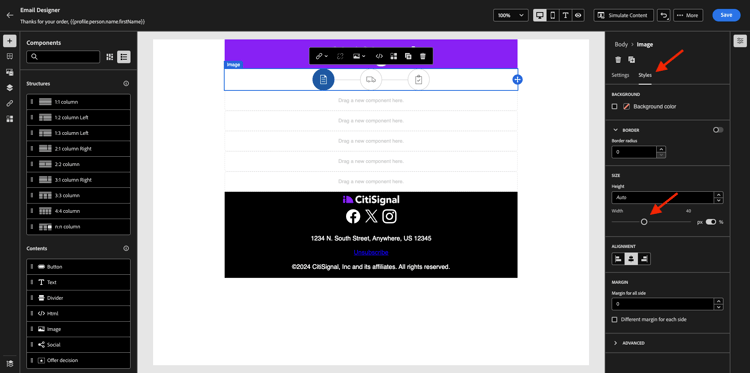Switch to mobile preview mode

(552, 15)
